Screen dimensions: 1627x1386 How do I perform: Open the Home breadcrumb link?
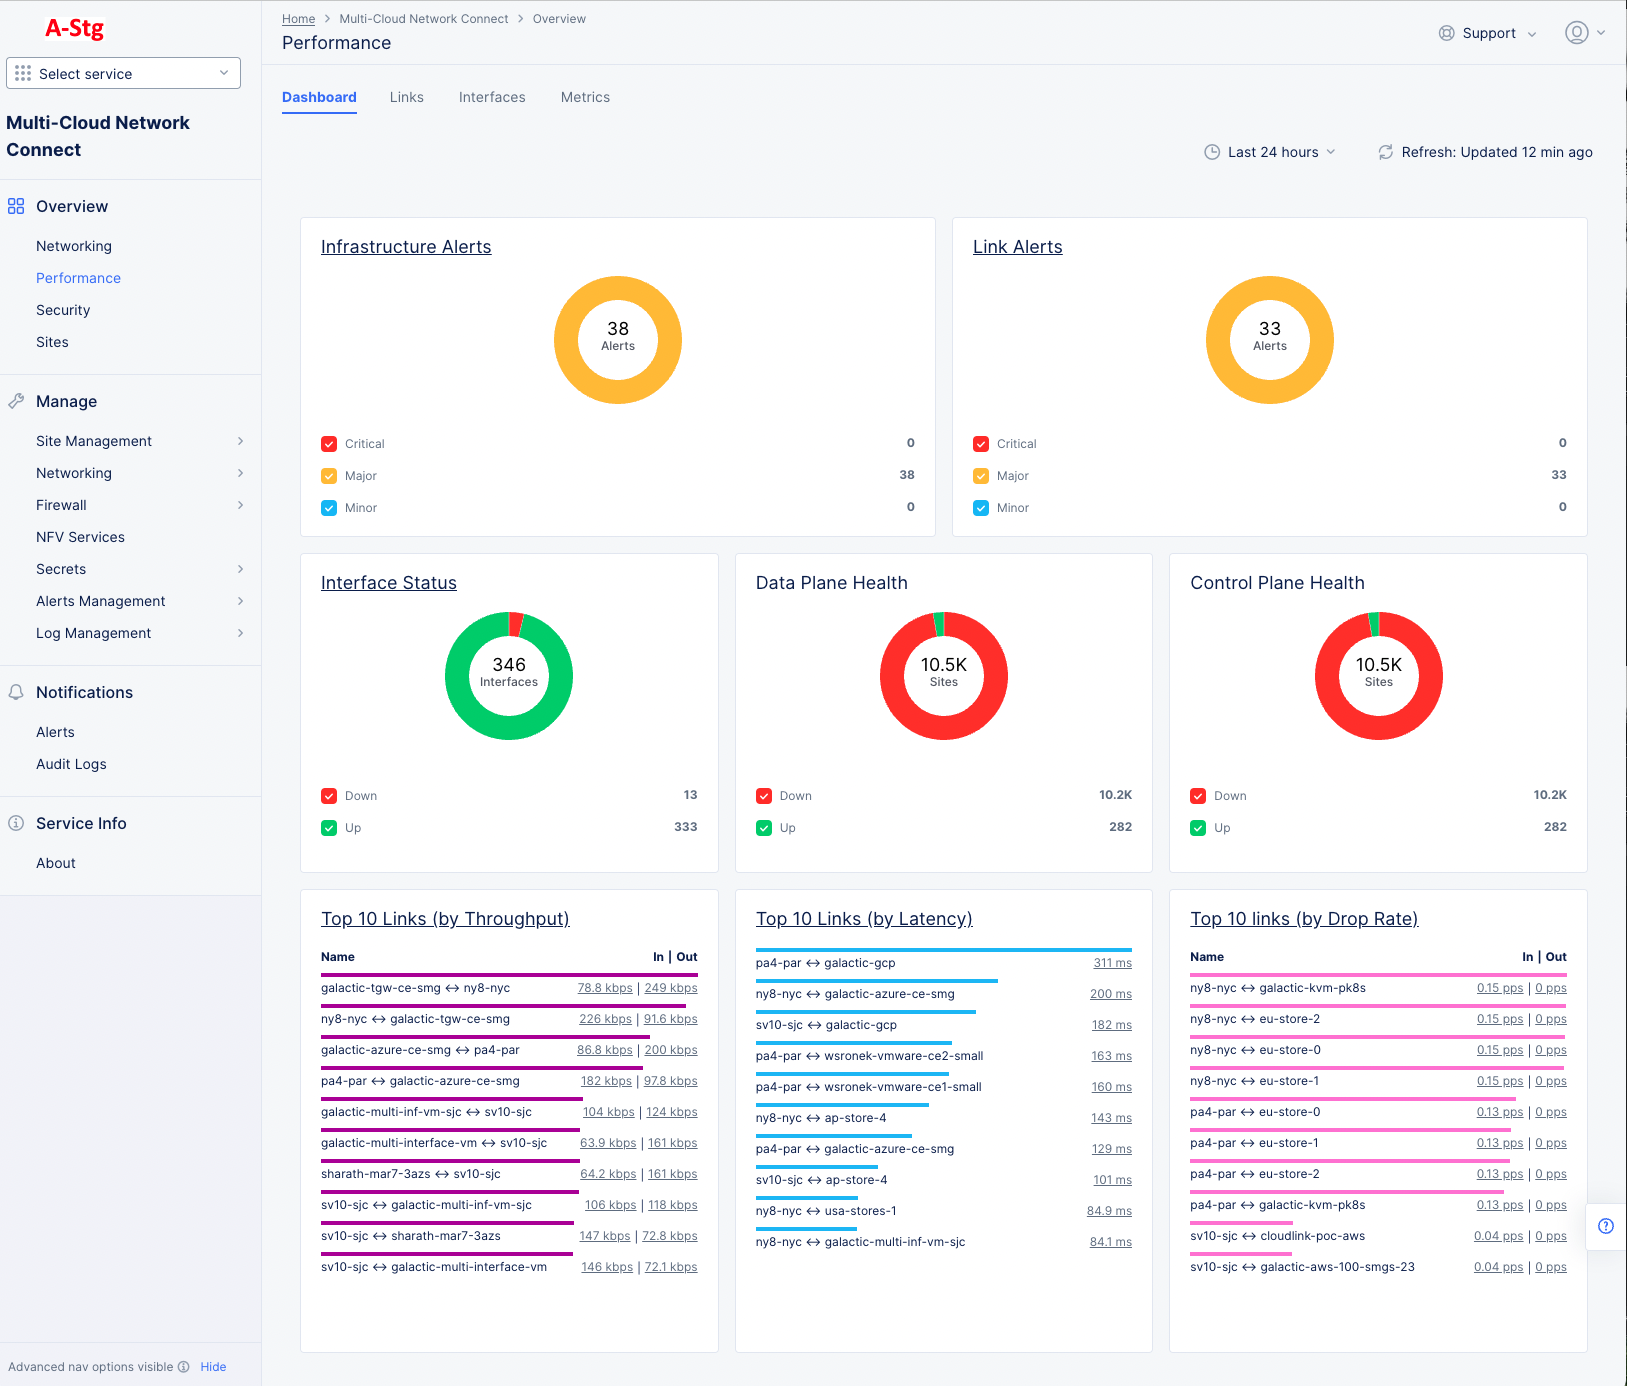tap(298, 18)
